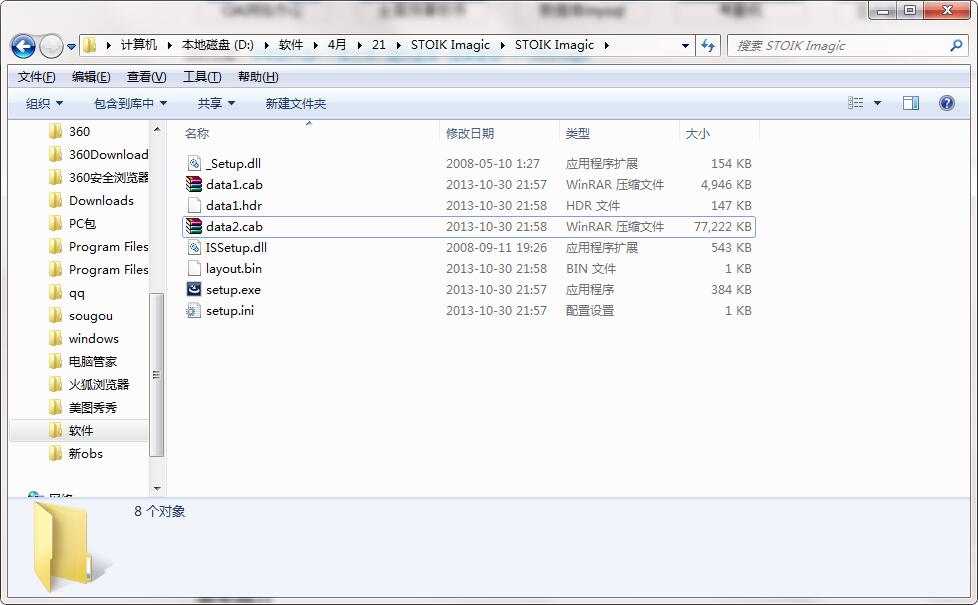Click the 4,946 KB size cell
The image size is (978, 605).
(725, 185)
